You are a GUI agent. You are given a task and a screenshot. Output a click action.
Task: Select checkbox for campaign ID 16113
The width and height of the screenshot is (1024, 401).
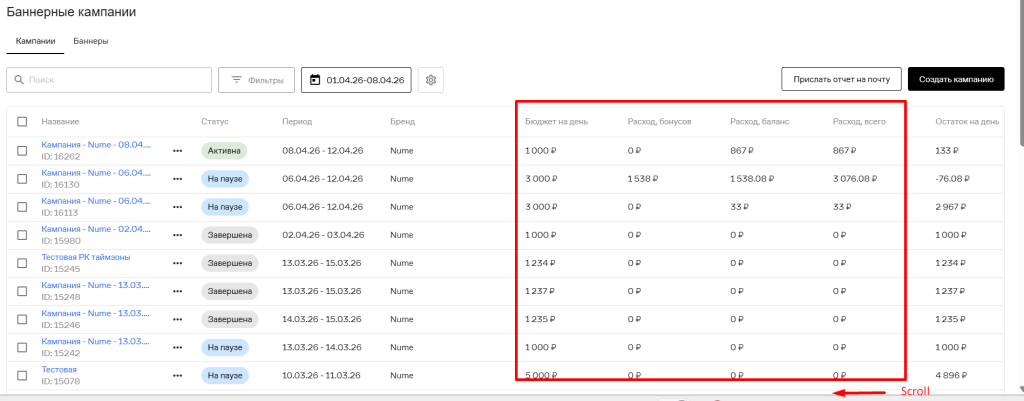(22, 207)
